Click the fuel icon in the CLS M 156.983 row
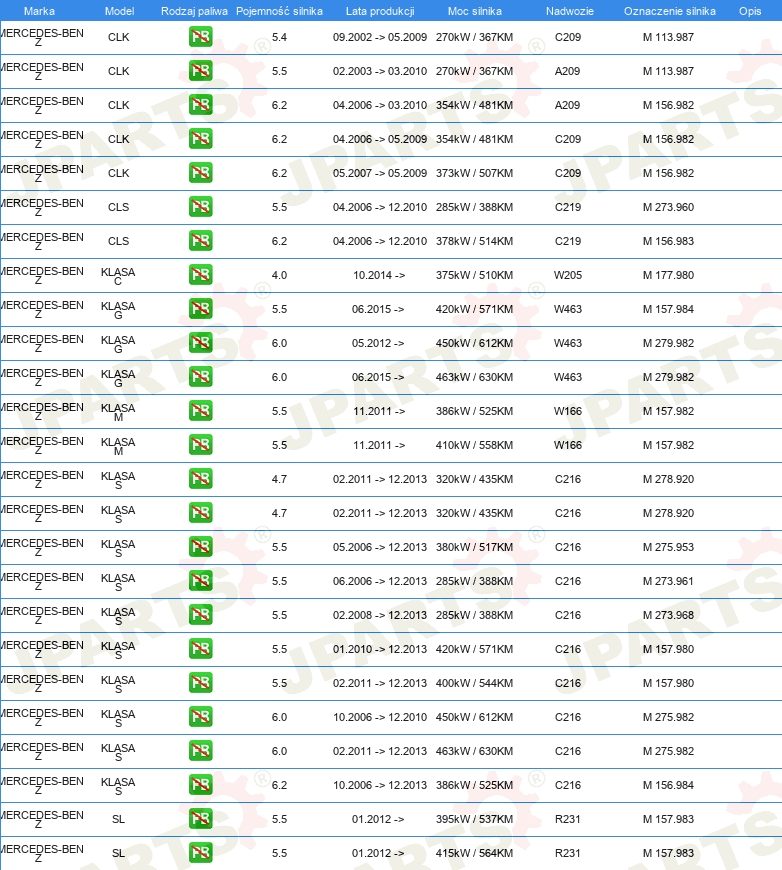Screen dimensions: 782x870 pyautogui.click(x=200, y=241)
